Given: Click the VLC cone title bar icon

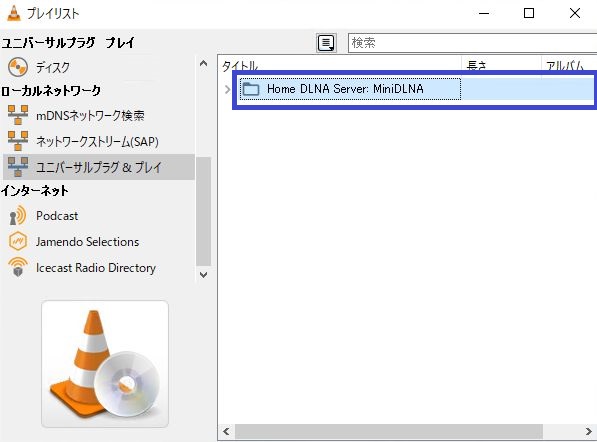Looking at the screenshot, I should pos(14,13).
